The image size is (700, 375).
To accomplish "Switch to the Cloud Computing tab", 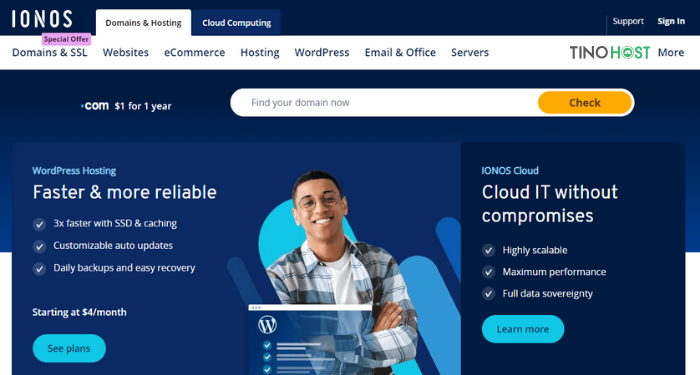I will coord(237,23).
